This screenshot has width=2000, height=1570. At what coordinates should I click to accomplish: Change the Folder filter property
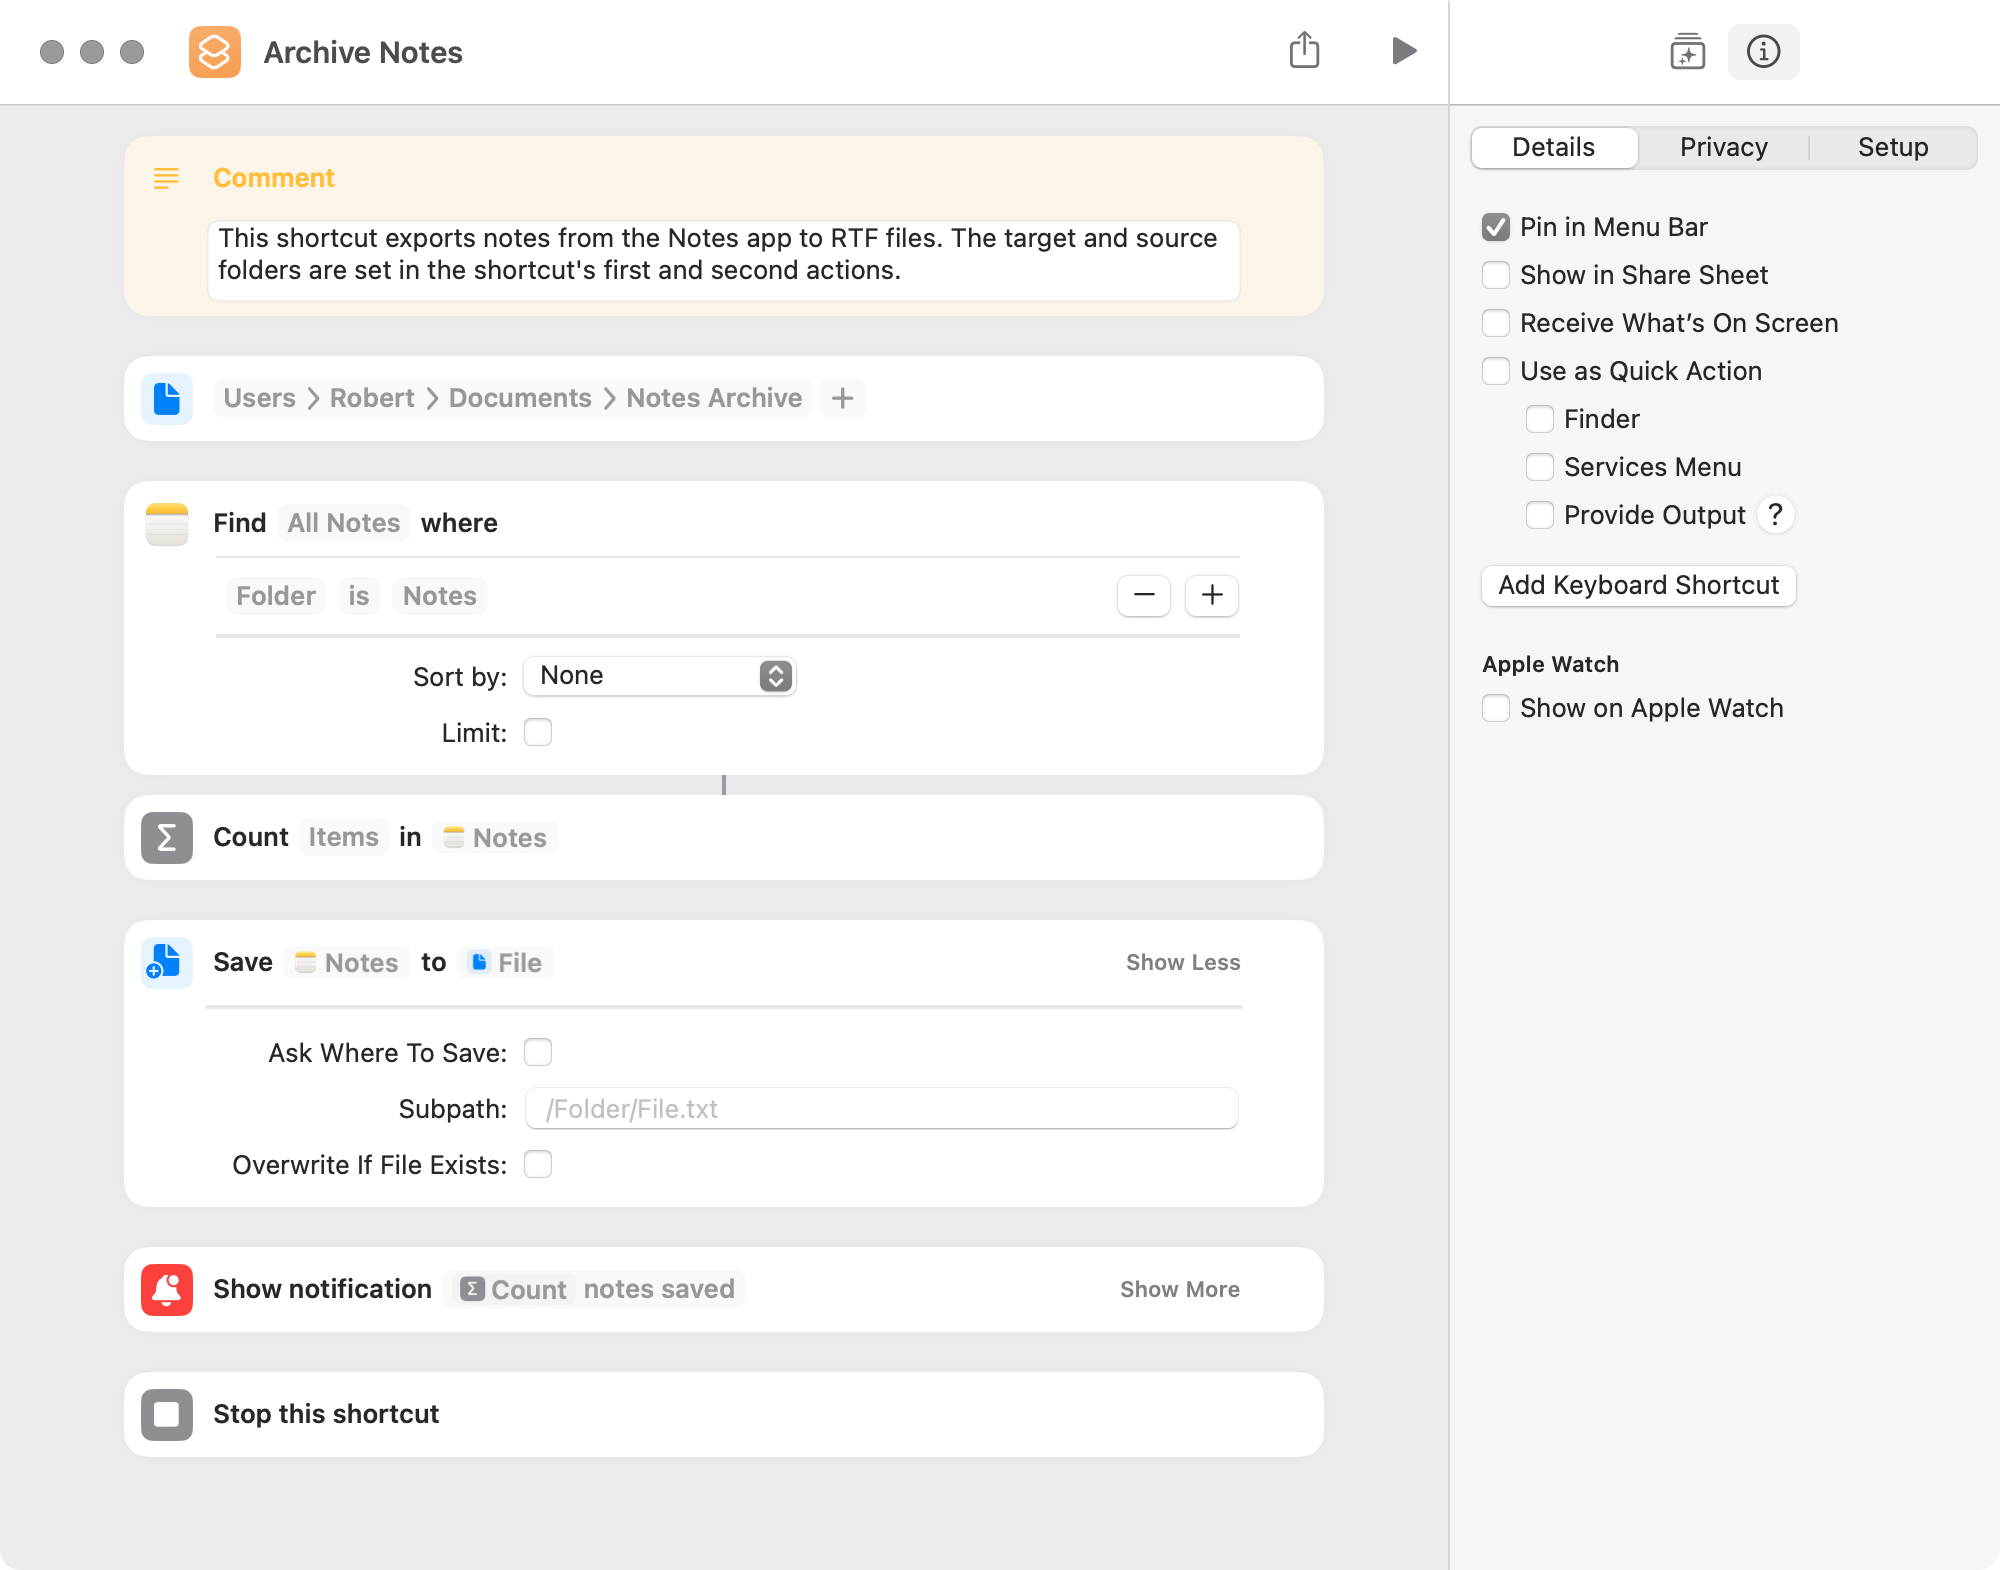276,596
